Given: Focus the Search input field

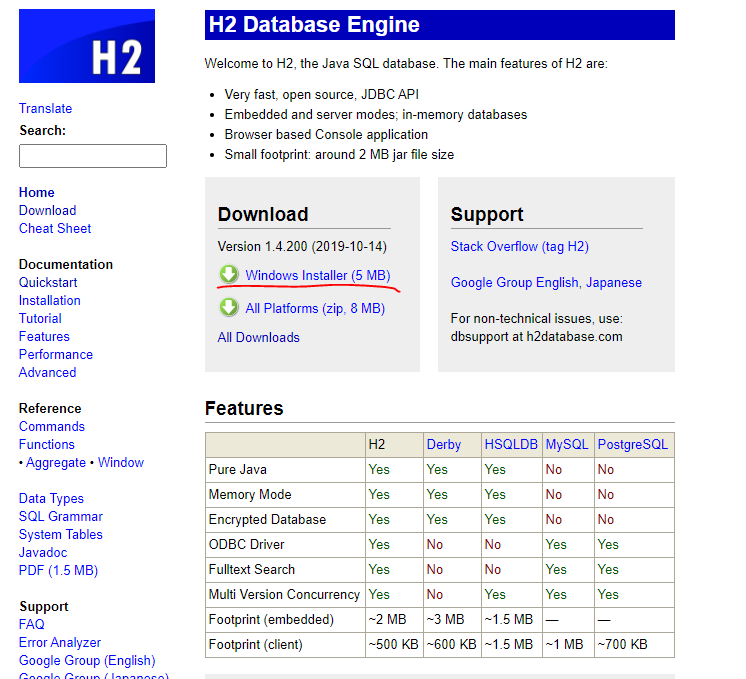Looking at the screenshot, I should coord(93,156).
